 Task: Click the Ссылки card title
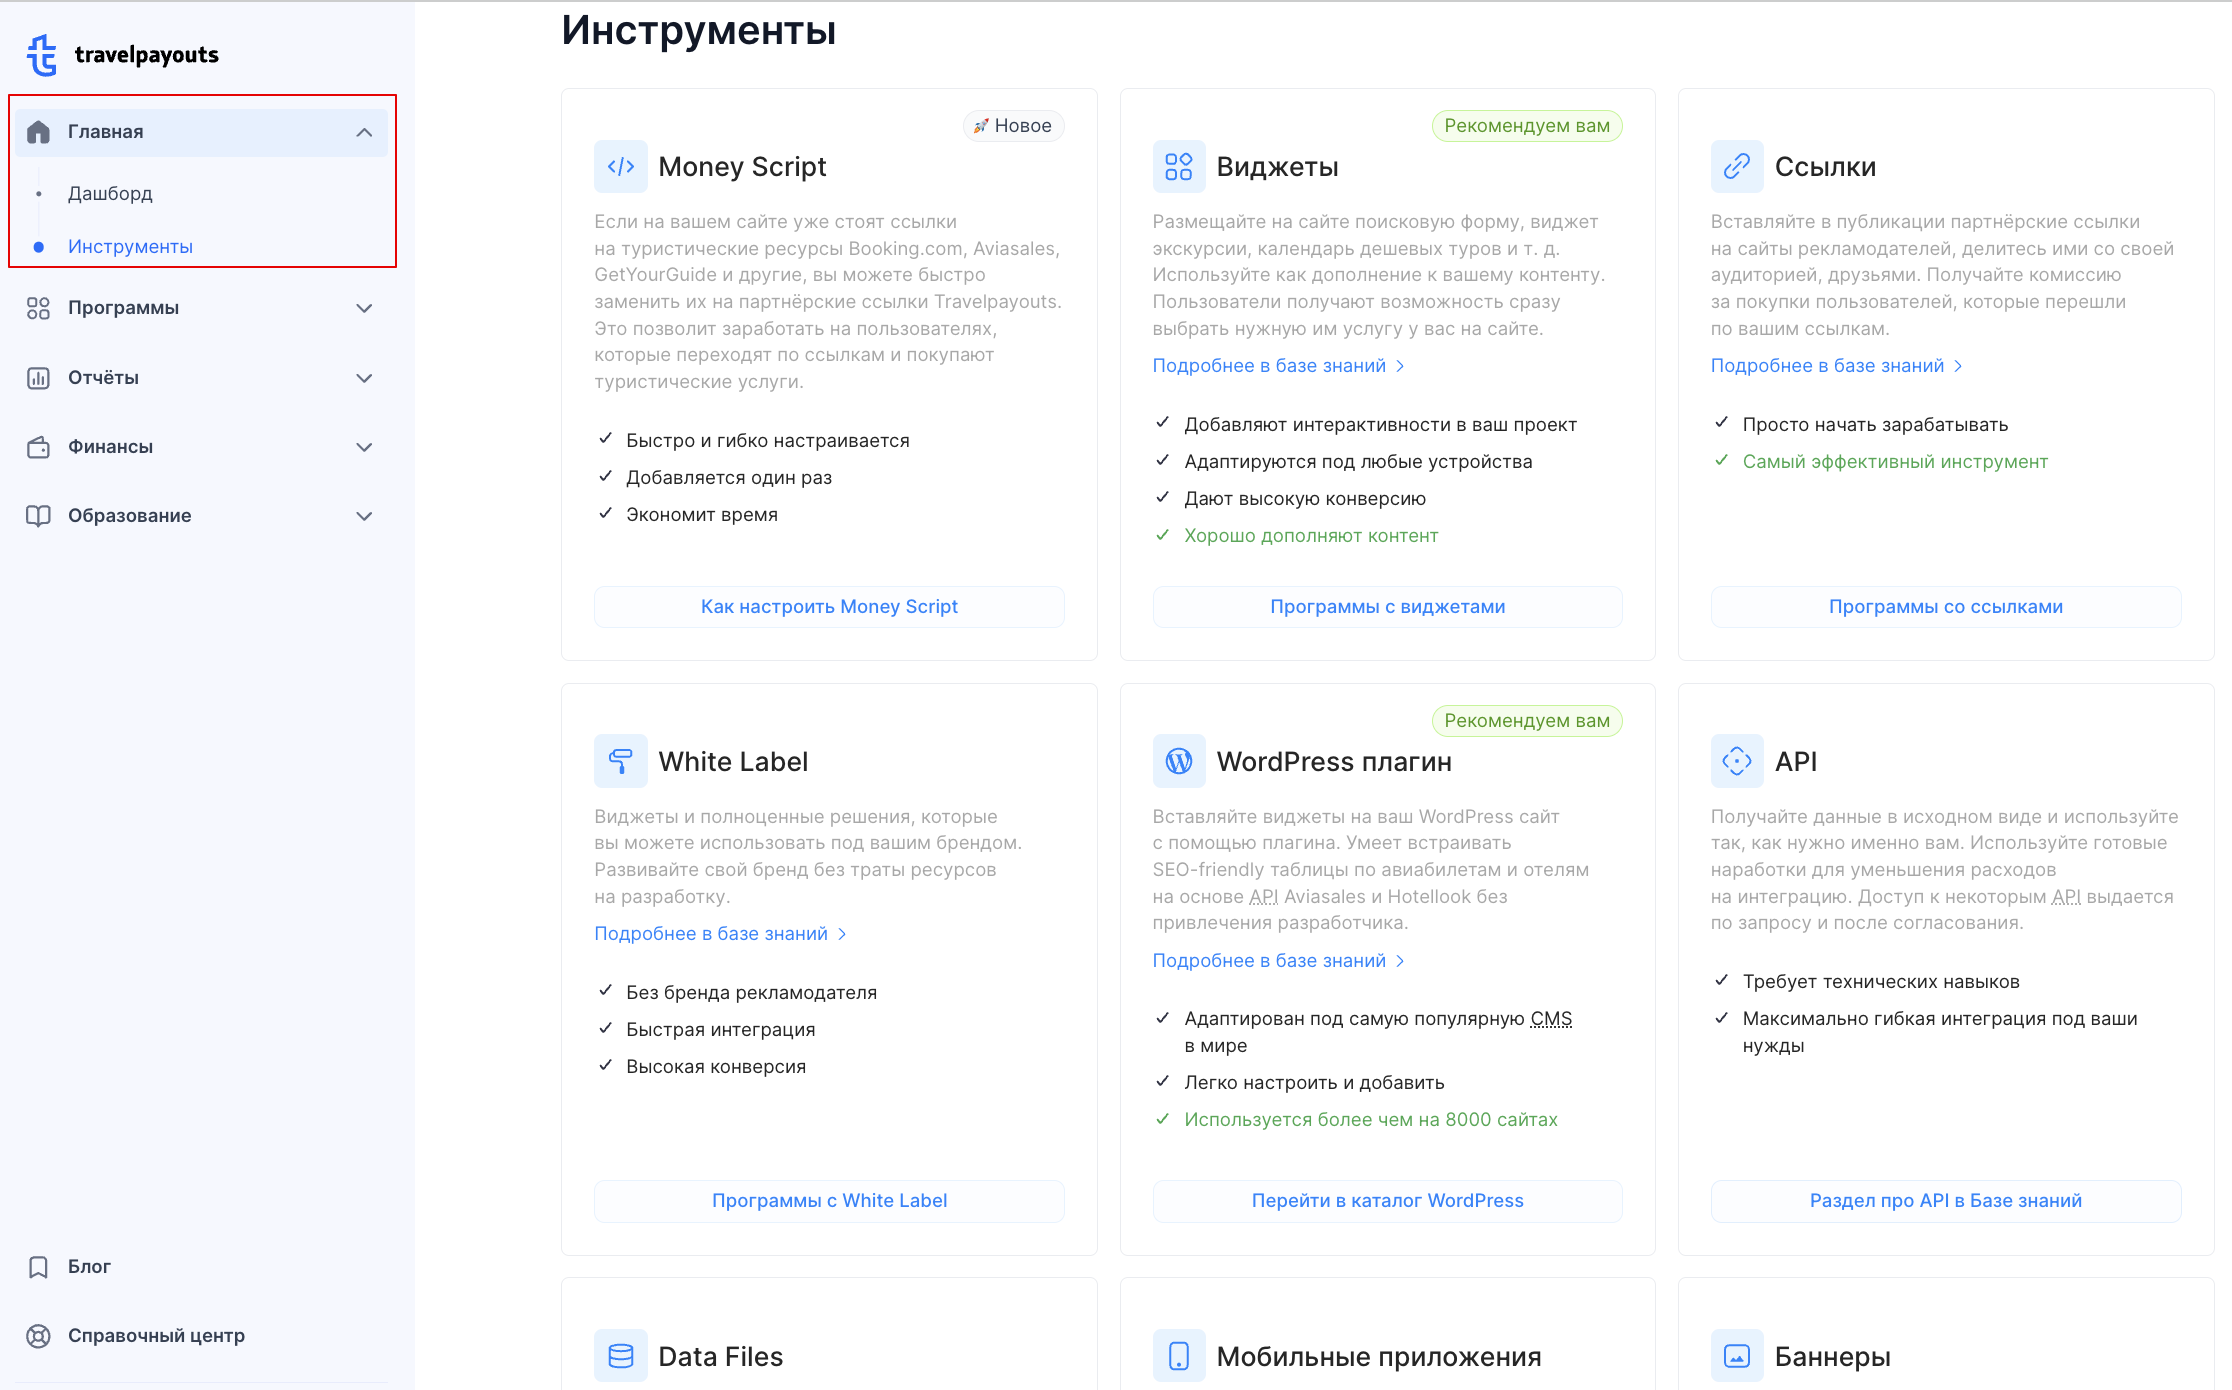coord(1825,167)
